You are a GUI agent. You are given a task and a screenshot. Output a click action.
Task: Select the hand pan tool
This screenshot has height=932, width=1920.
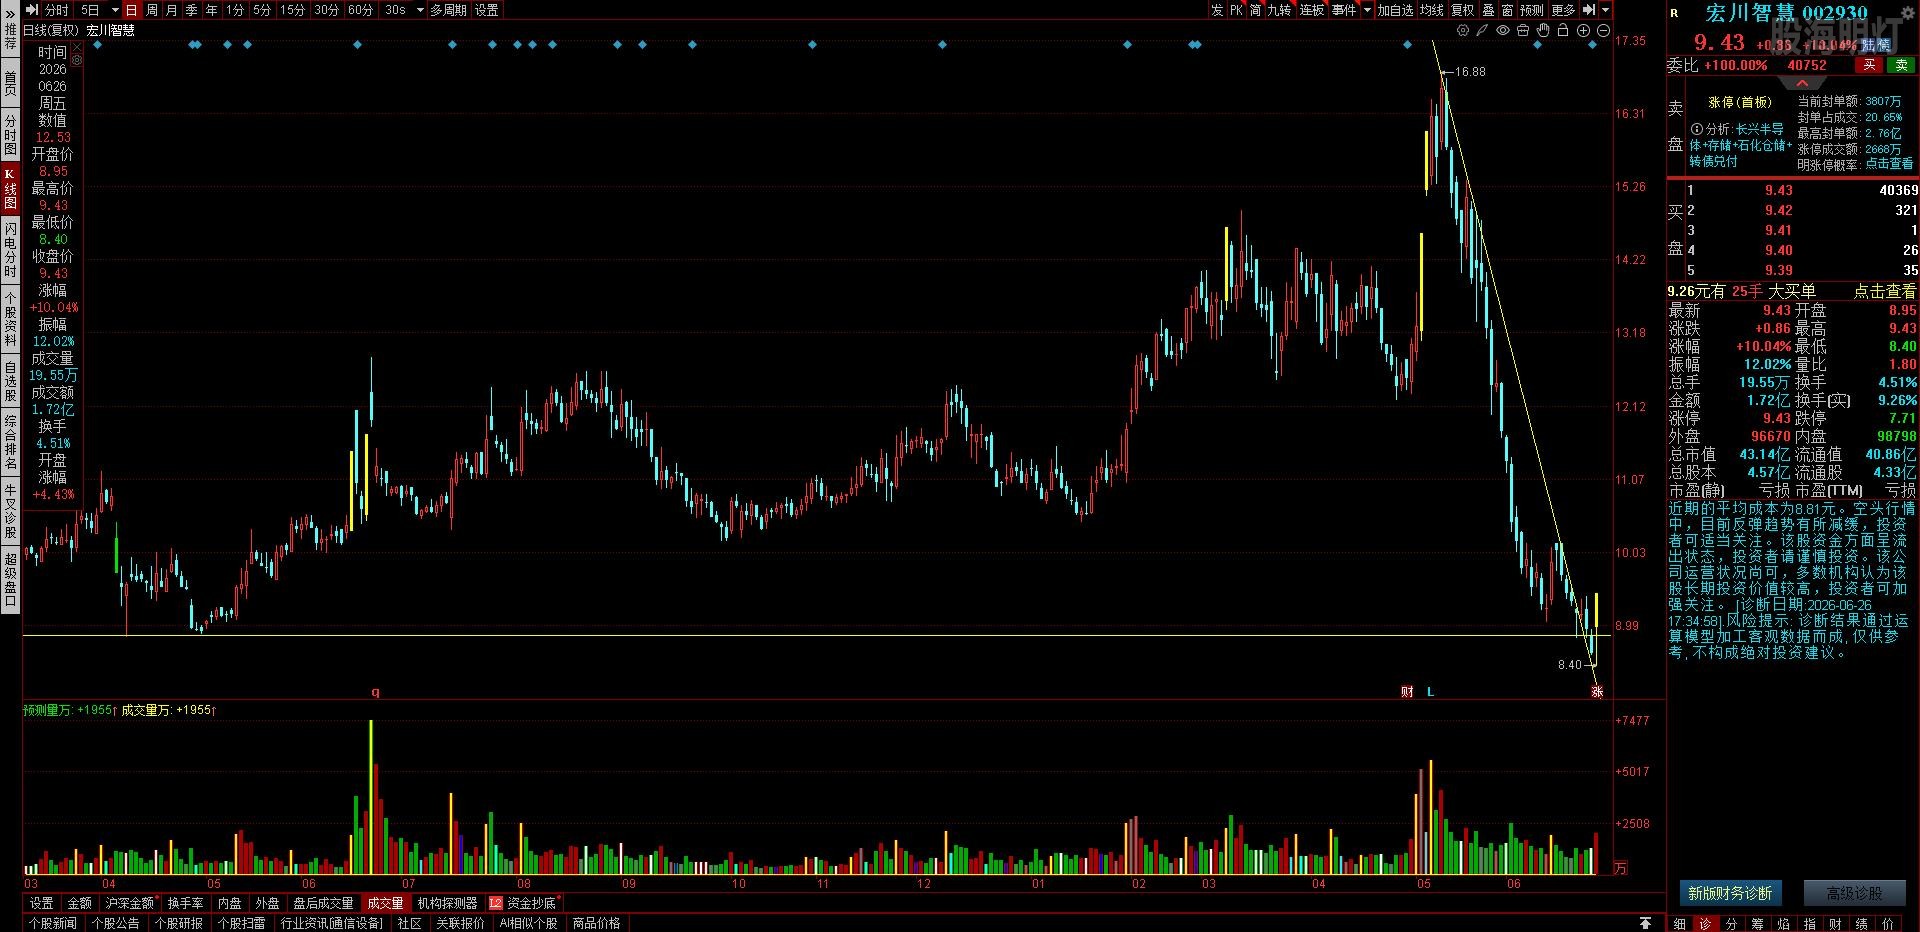1543,31
